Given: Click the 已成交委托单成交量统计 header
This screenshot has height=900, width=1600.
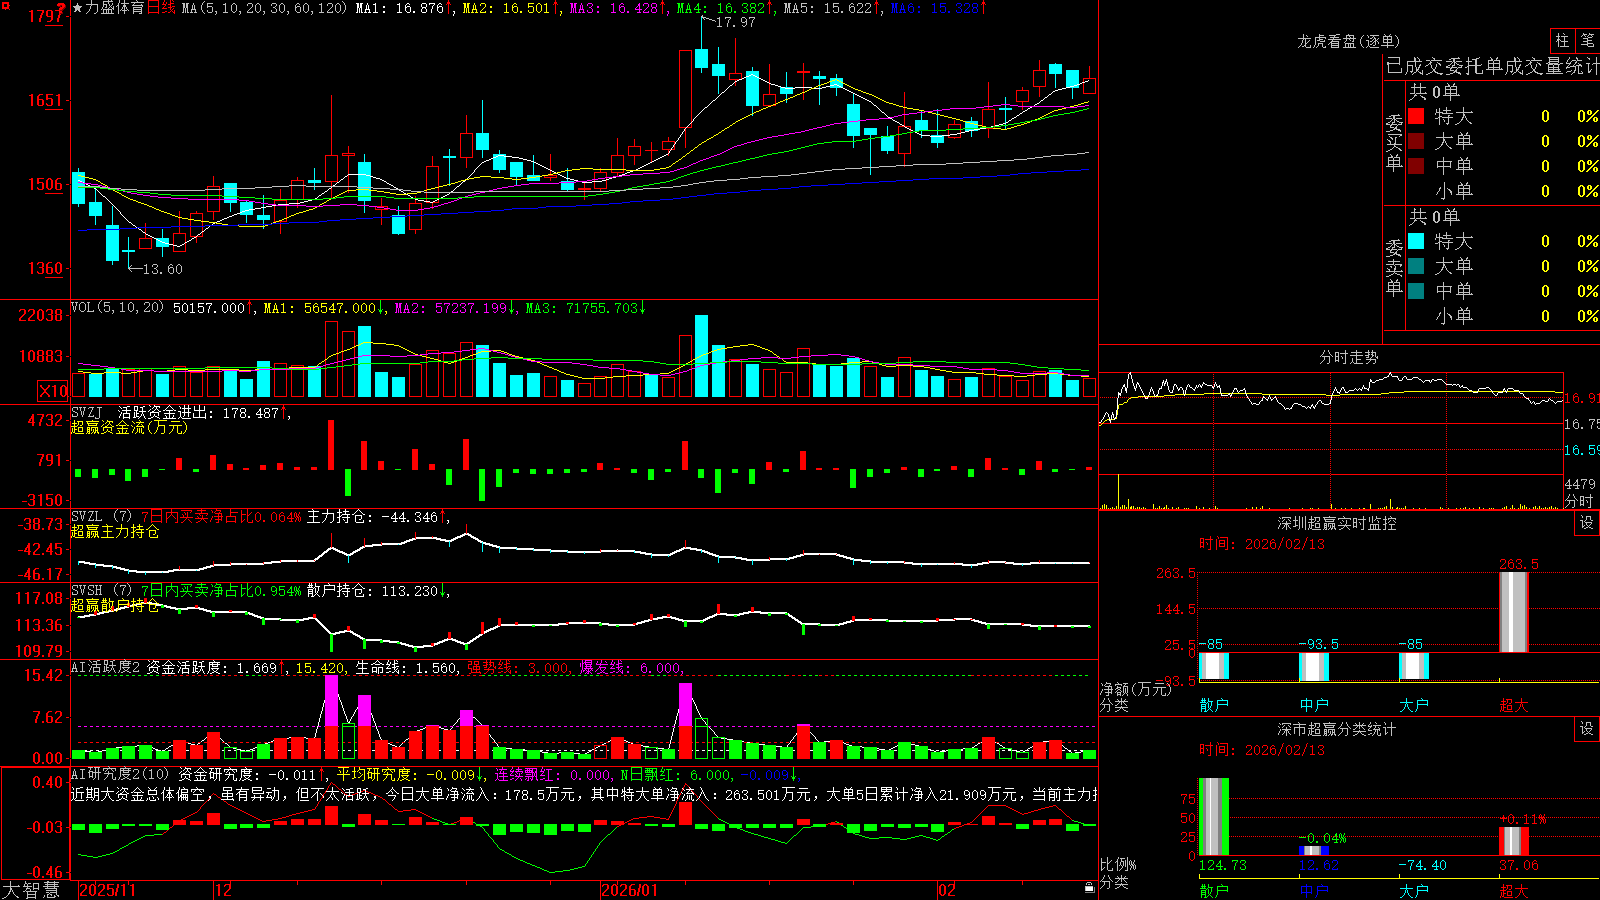Looking at the screenshot, I should coord(1492,66).
